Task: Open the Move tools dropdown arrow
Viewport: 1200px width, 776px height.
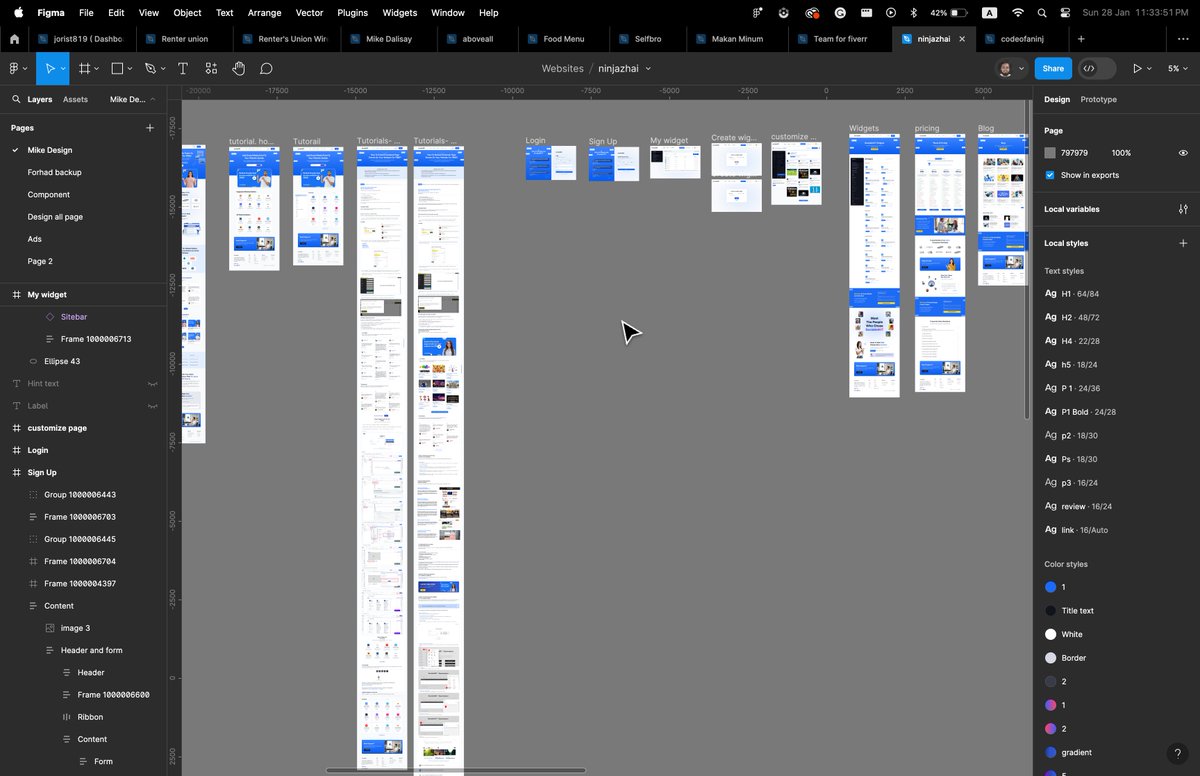Action: [62, 68]
